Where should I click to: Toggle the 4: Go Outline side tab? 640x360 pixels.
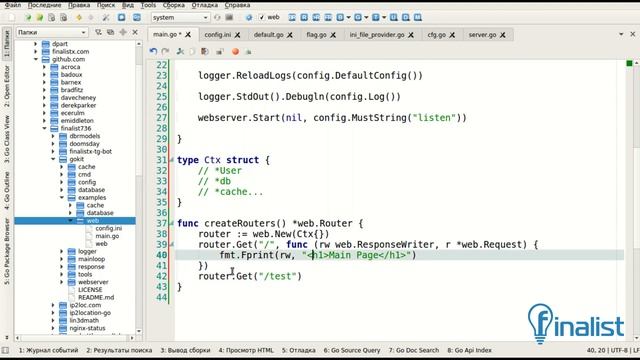[7, 191]
